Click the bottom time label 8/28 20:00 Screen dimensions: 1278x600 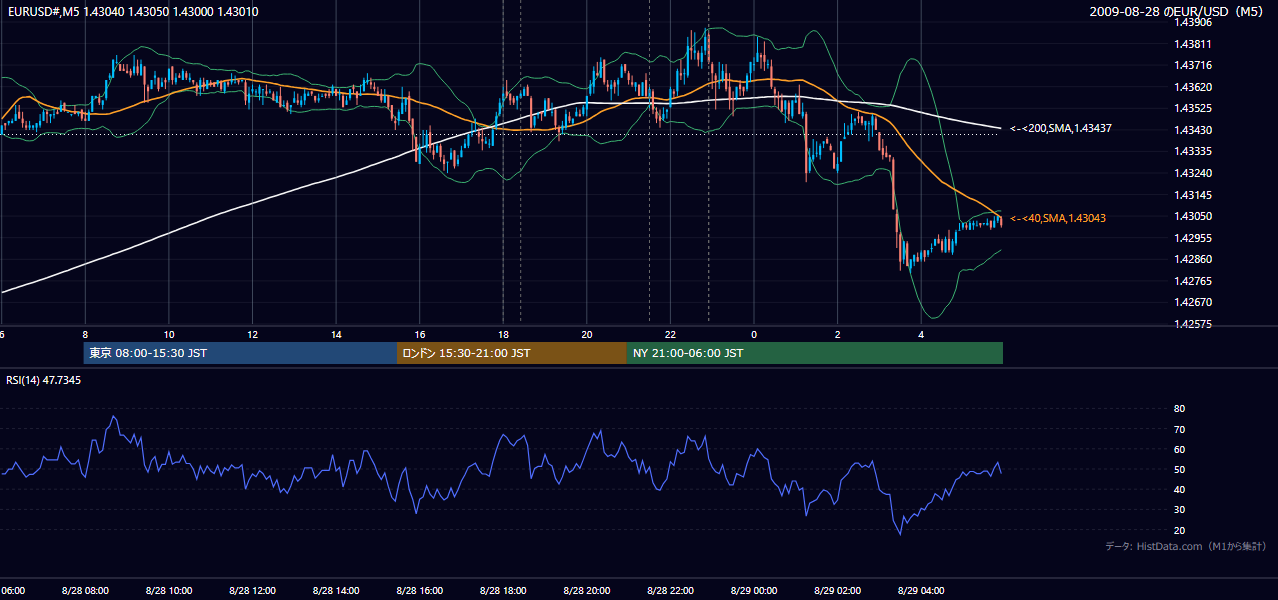586,590
